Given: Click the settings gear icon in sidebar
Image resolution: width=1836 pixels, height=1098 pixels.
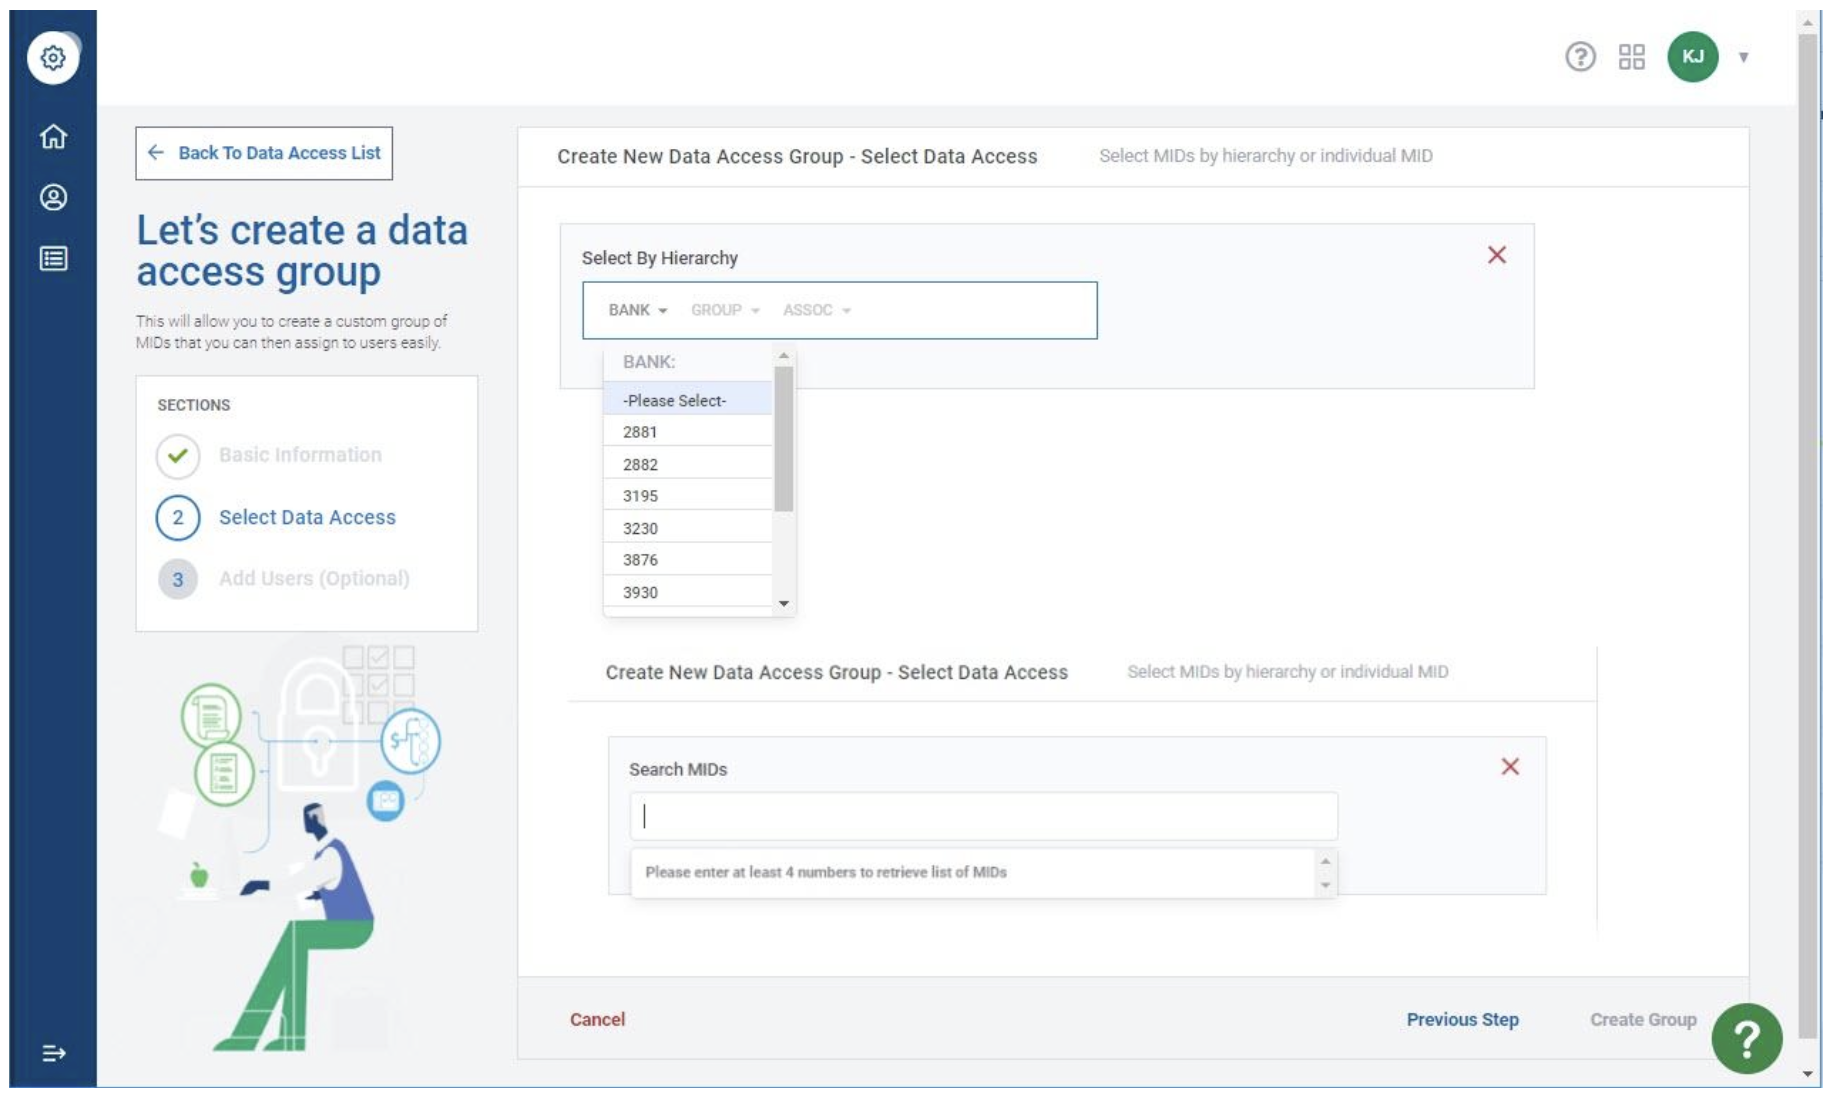Looking at the screenshot, I should tap(53, 58).
